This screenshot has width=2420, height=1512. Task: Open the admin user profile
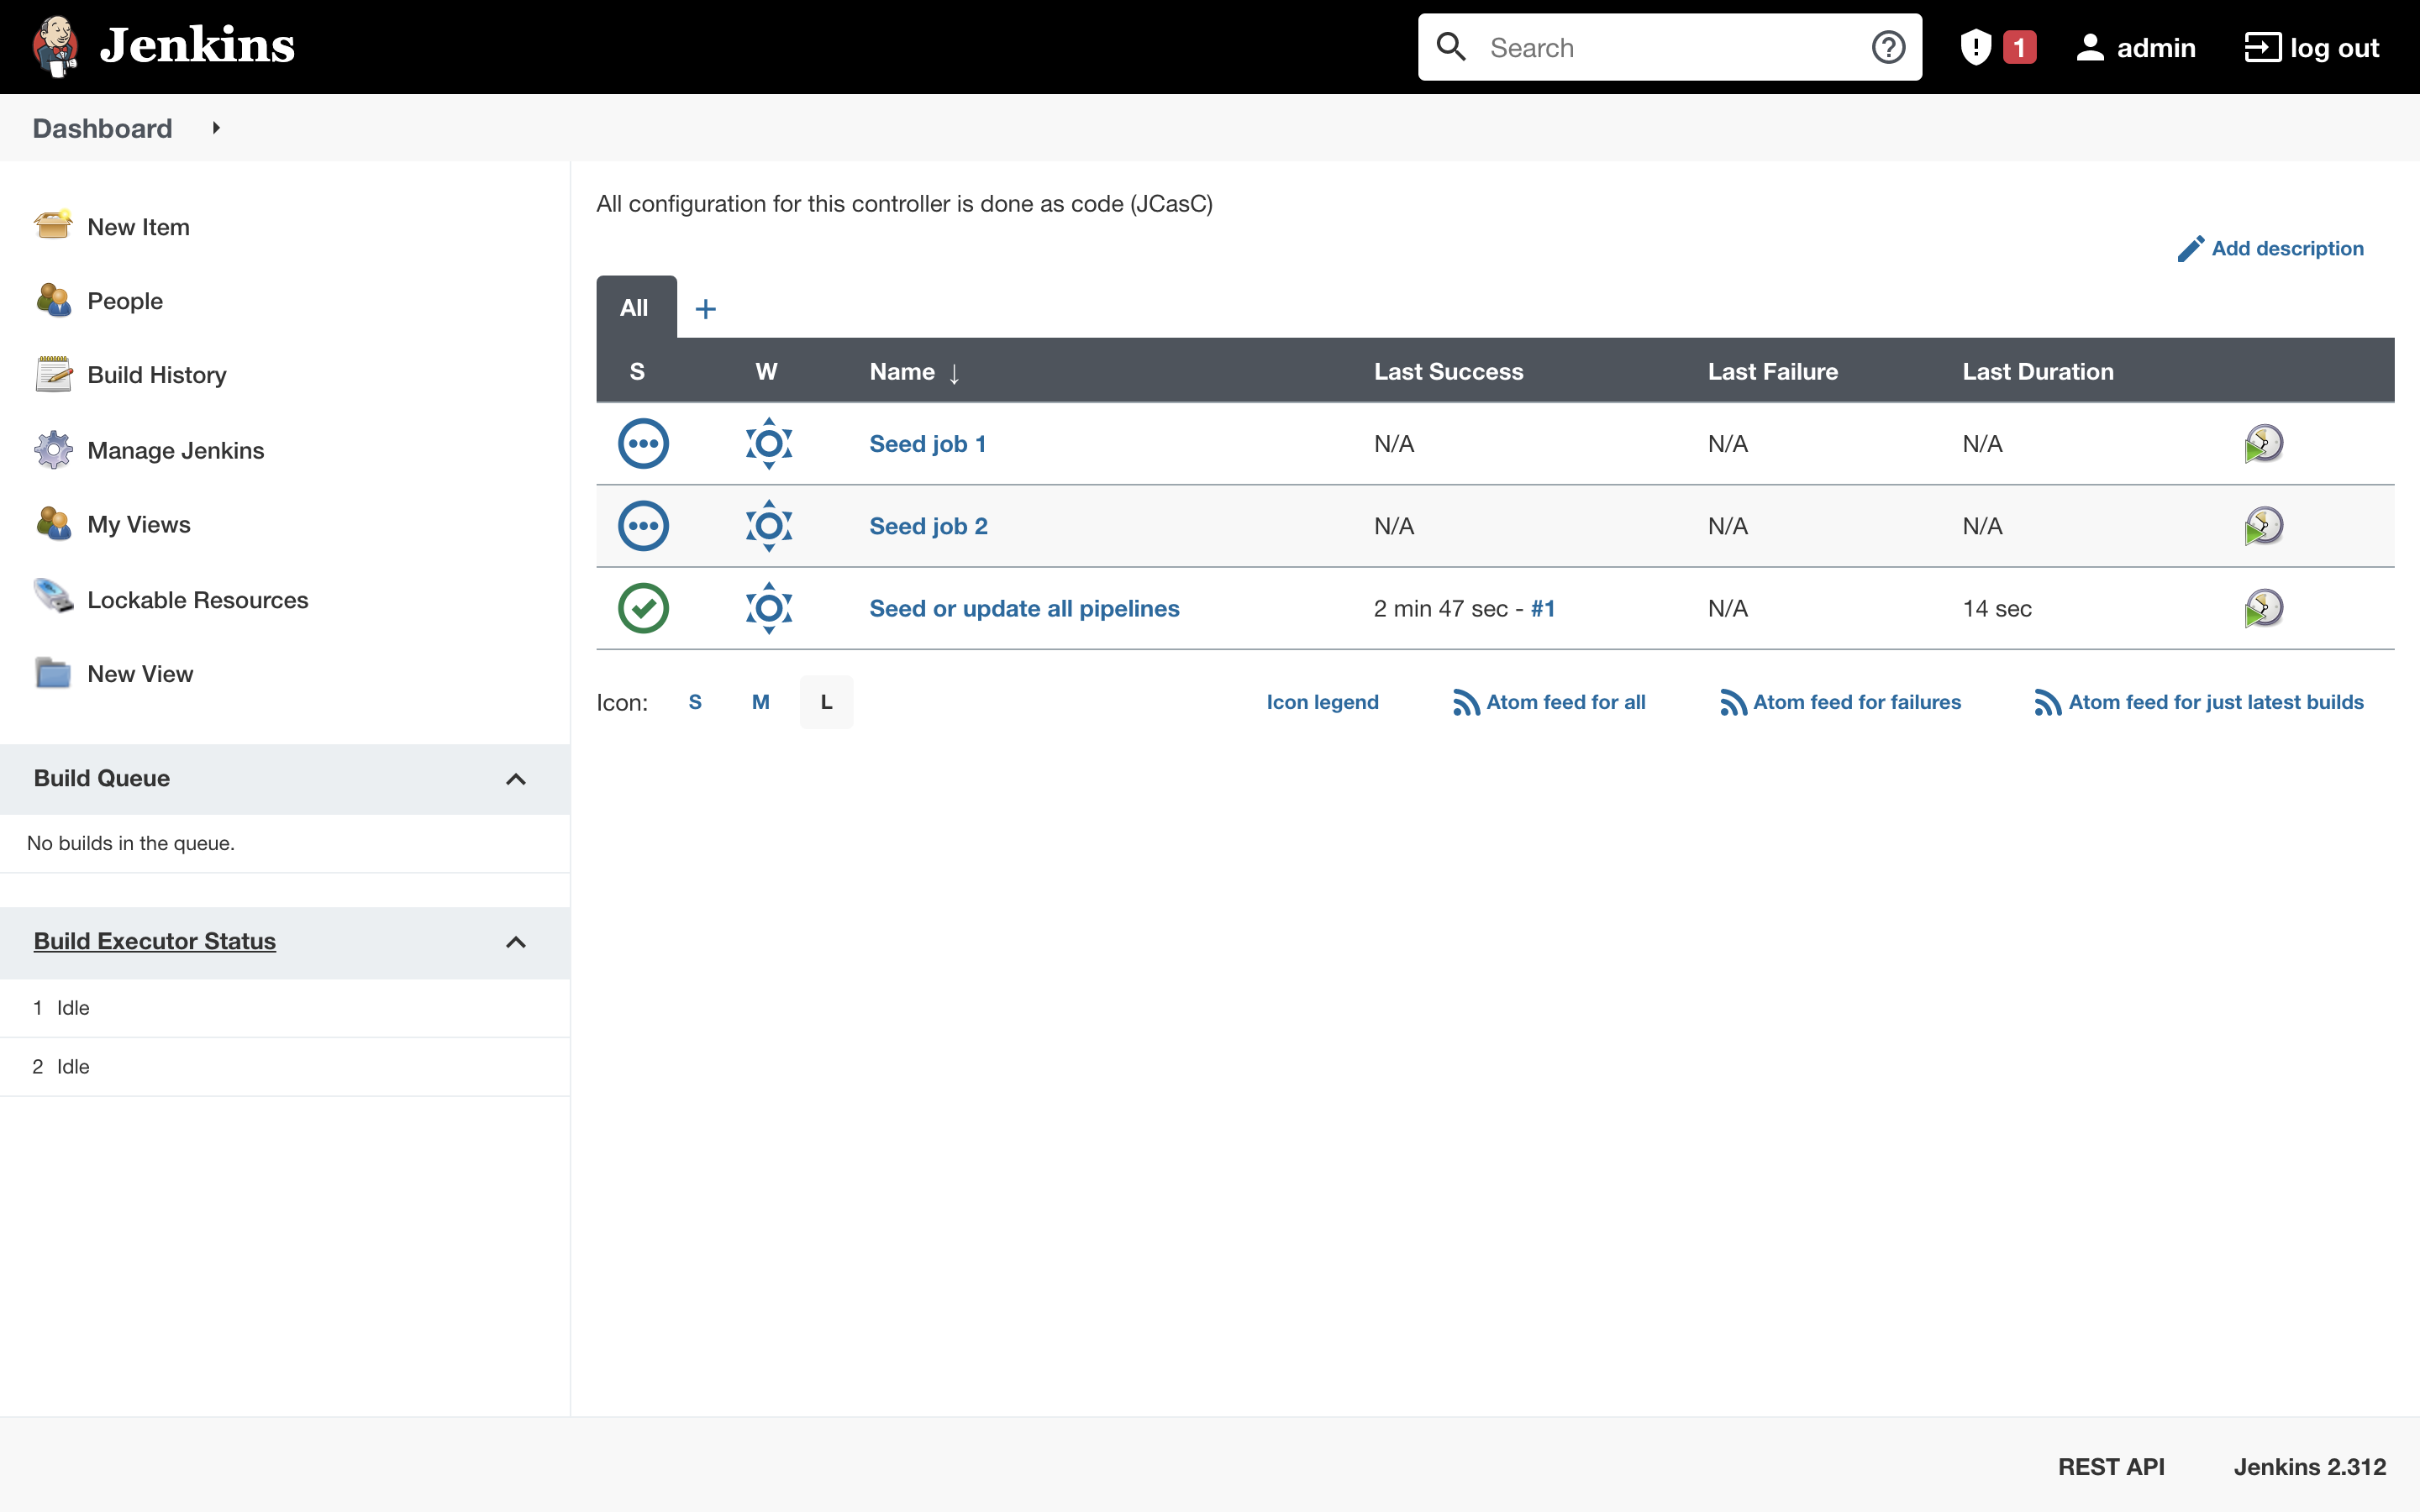coord(2135,47)
